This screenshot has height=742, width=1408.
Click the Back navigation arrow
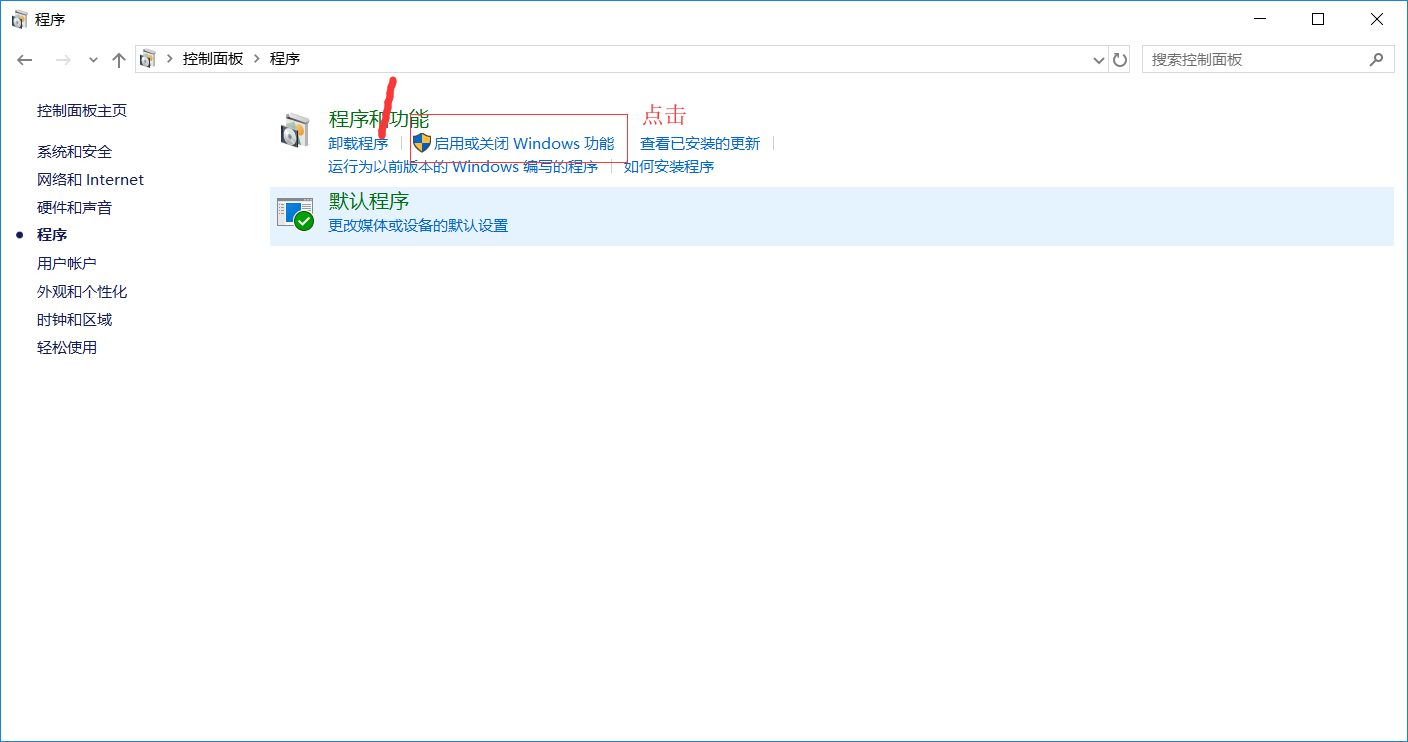pos(26,60)
